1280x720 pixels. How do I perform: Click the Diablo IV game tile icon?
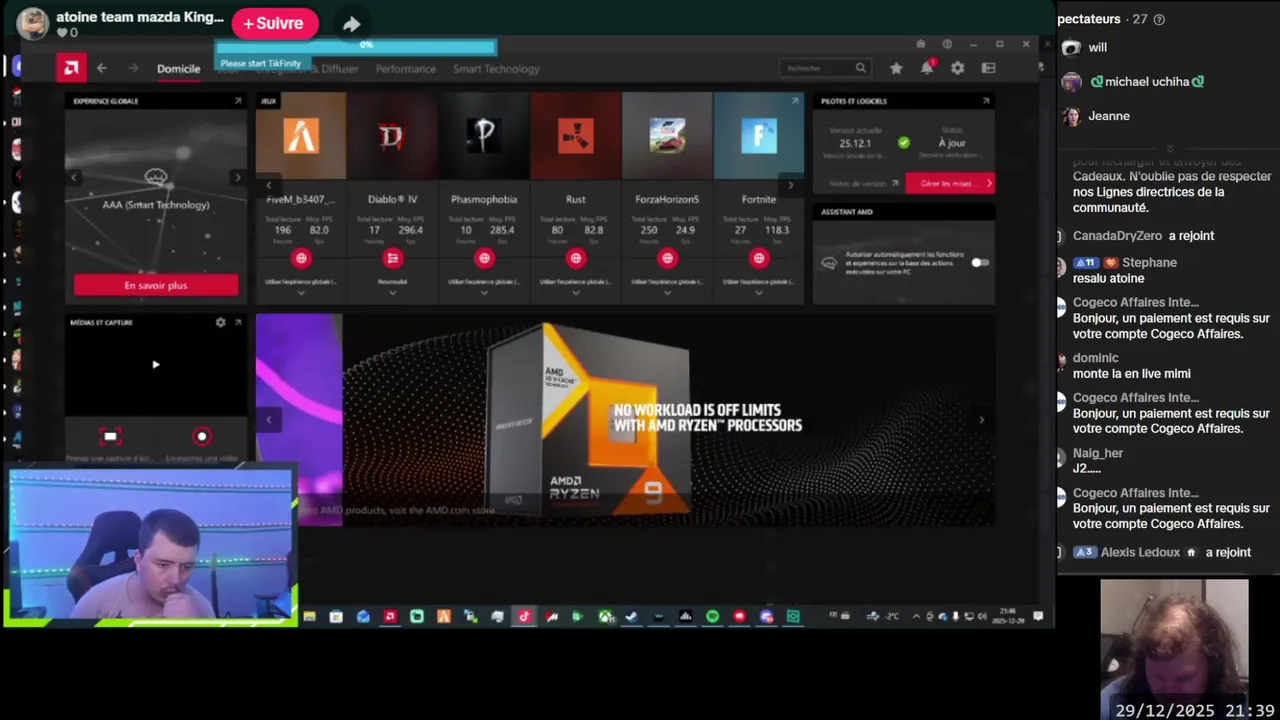click(x=392, y=136)
